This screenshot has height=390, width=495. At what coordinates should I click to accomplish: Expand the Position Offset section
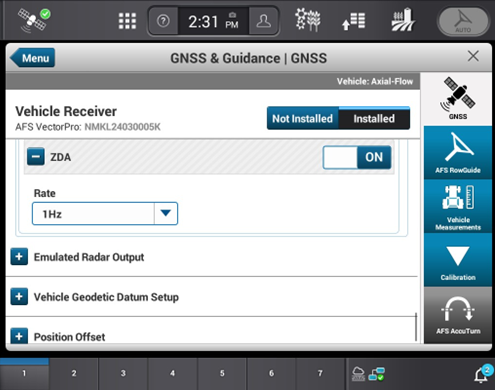point(19,336)
